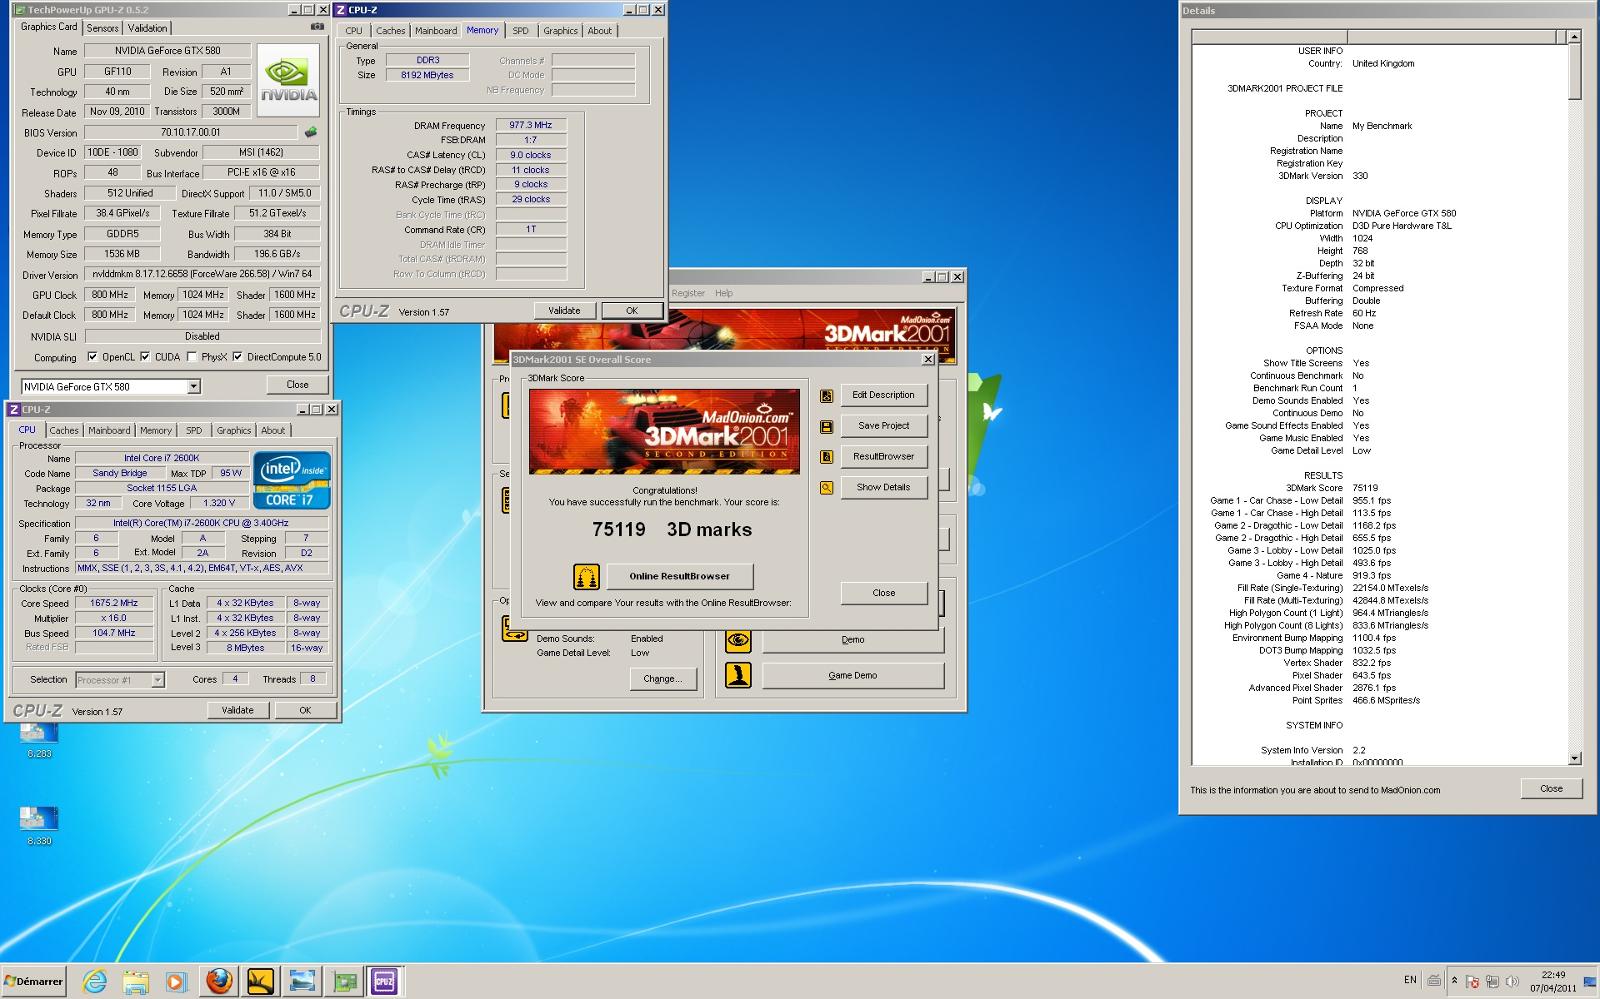Switch to GPU-Z taskbar icon
The image size is (1600, 999).
[344, 981]
